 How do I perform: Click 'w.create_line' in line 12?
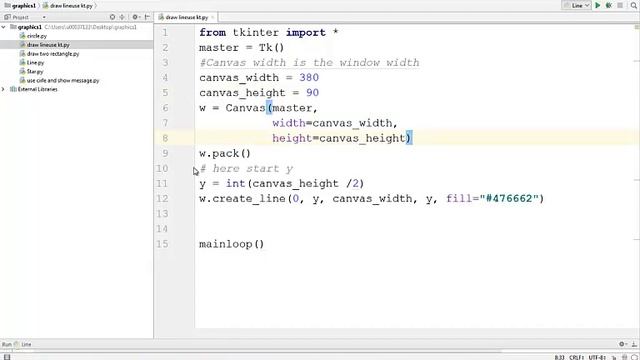(x=242, y=198)
